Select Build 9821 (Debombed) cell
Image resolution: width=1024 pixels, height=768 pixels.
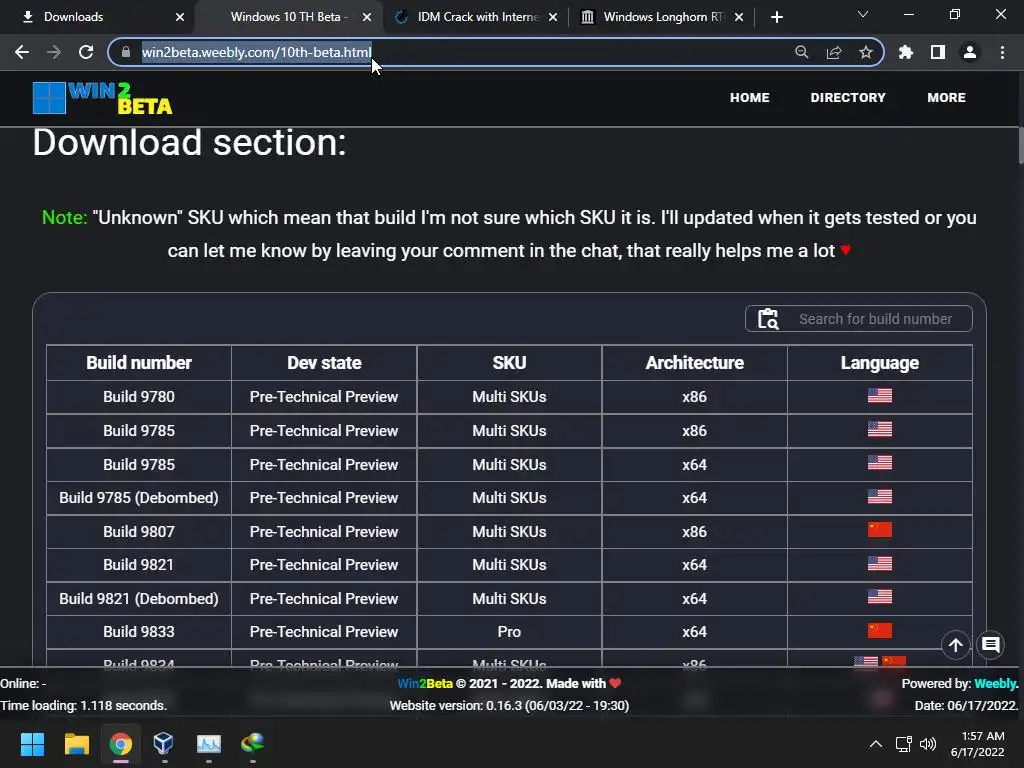coord(138,598)
